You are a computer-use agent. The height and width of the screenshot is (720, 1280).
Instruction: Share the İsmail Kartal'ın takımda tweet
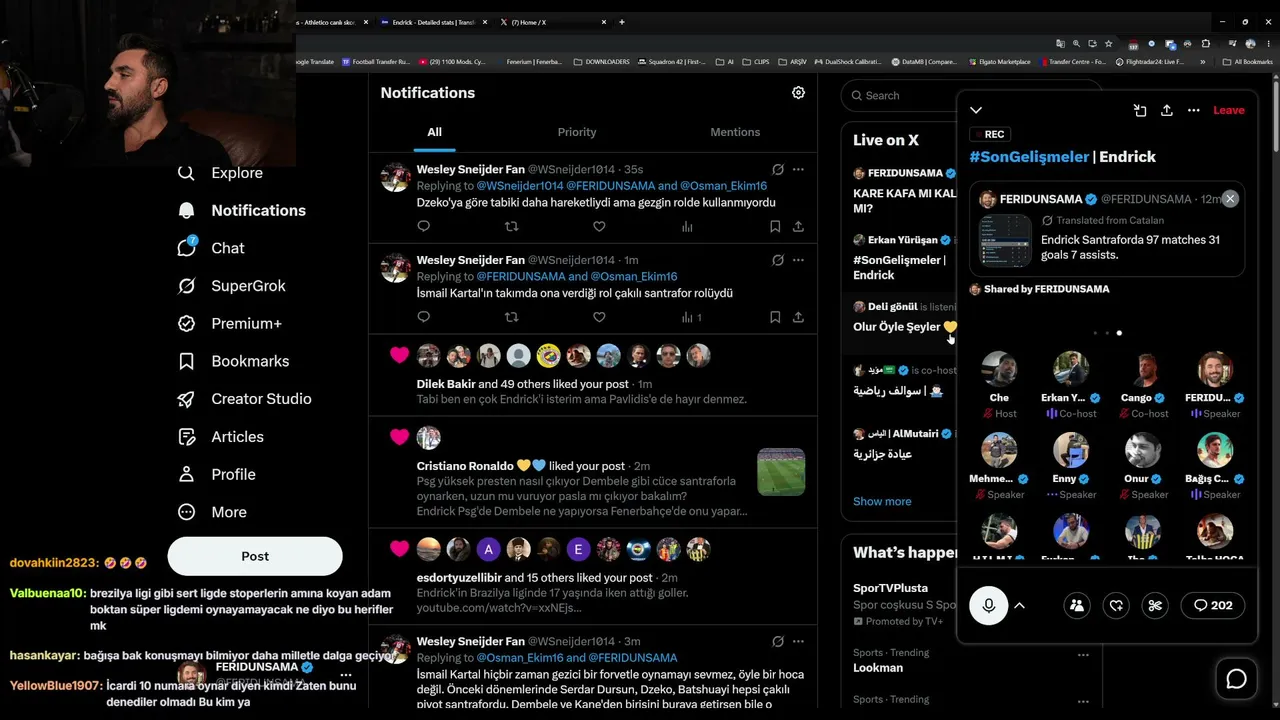click(798, 317)
